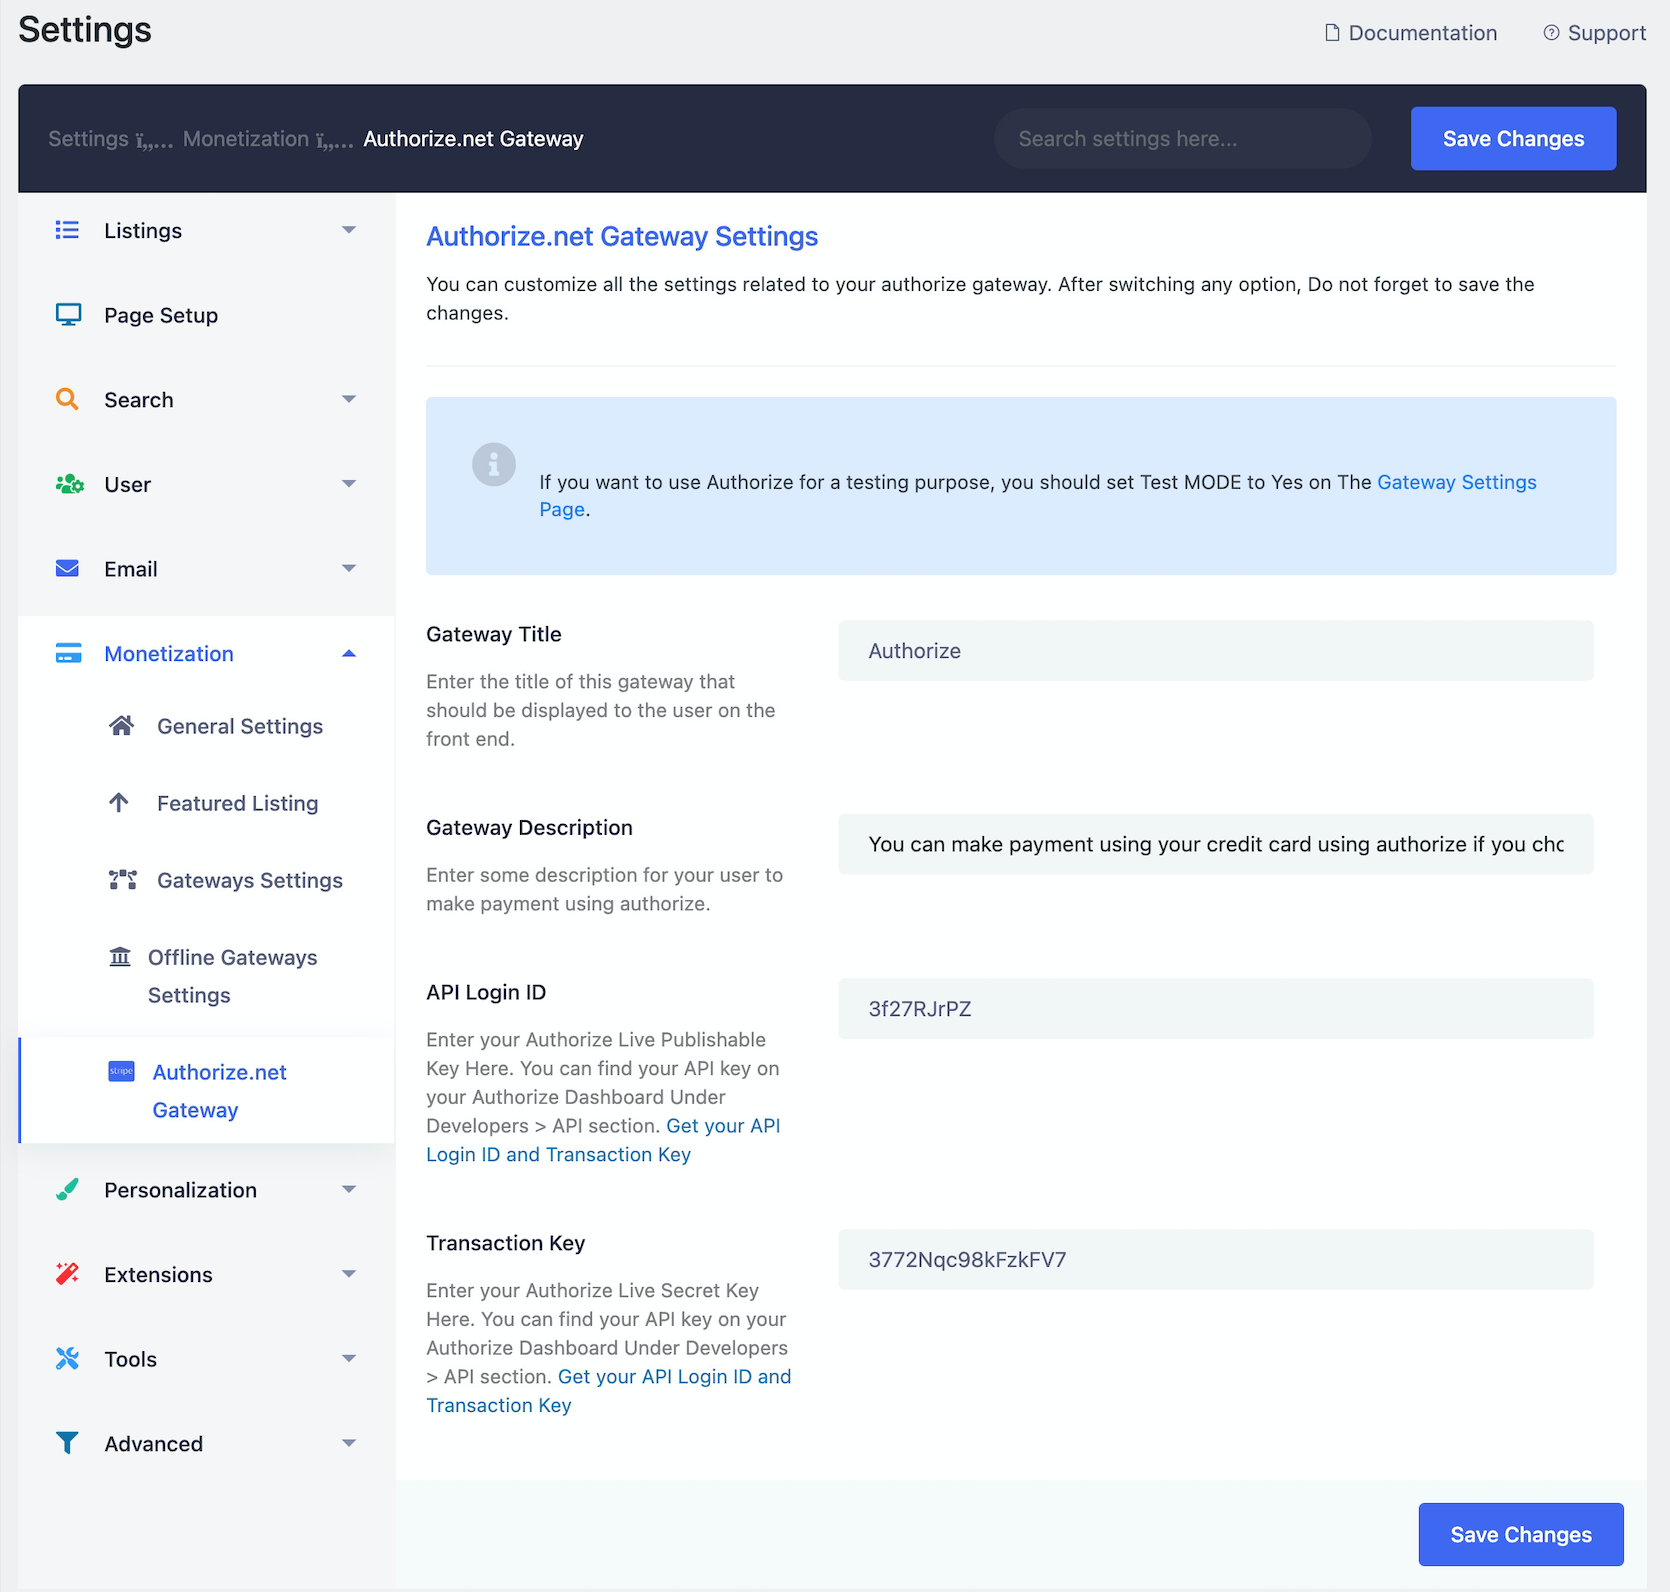
Task: Select Authorize.net Gateway in sidebar
Action: (218, 1090)
